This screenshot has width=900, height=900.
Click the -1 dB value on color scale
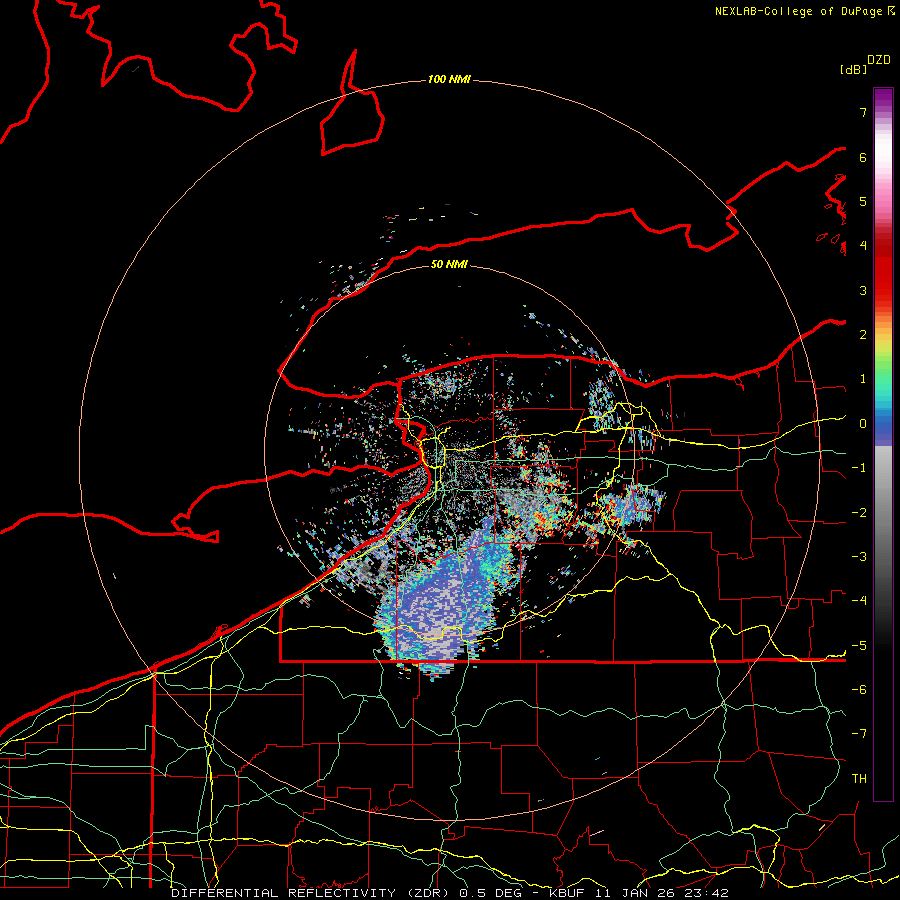pos(859,468)
